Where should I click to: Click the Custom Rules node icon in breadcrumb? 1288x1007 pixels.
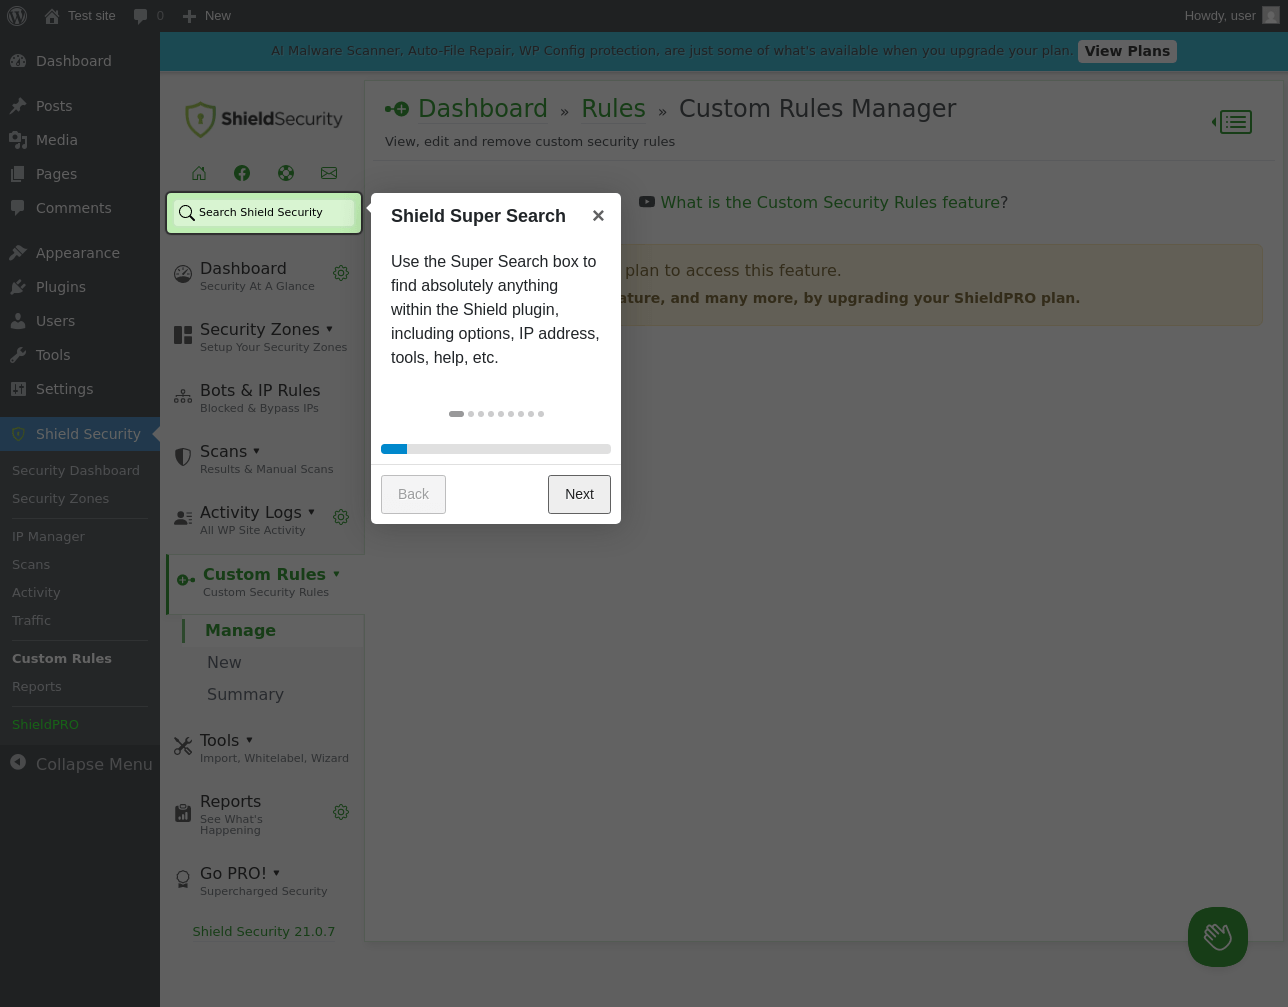tap(397, 109)
